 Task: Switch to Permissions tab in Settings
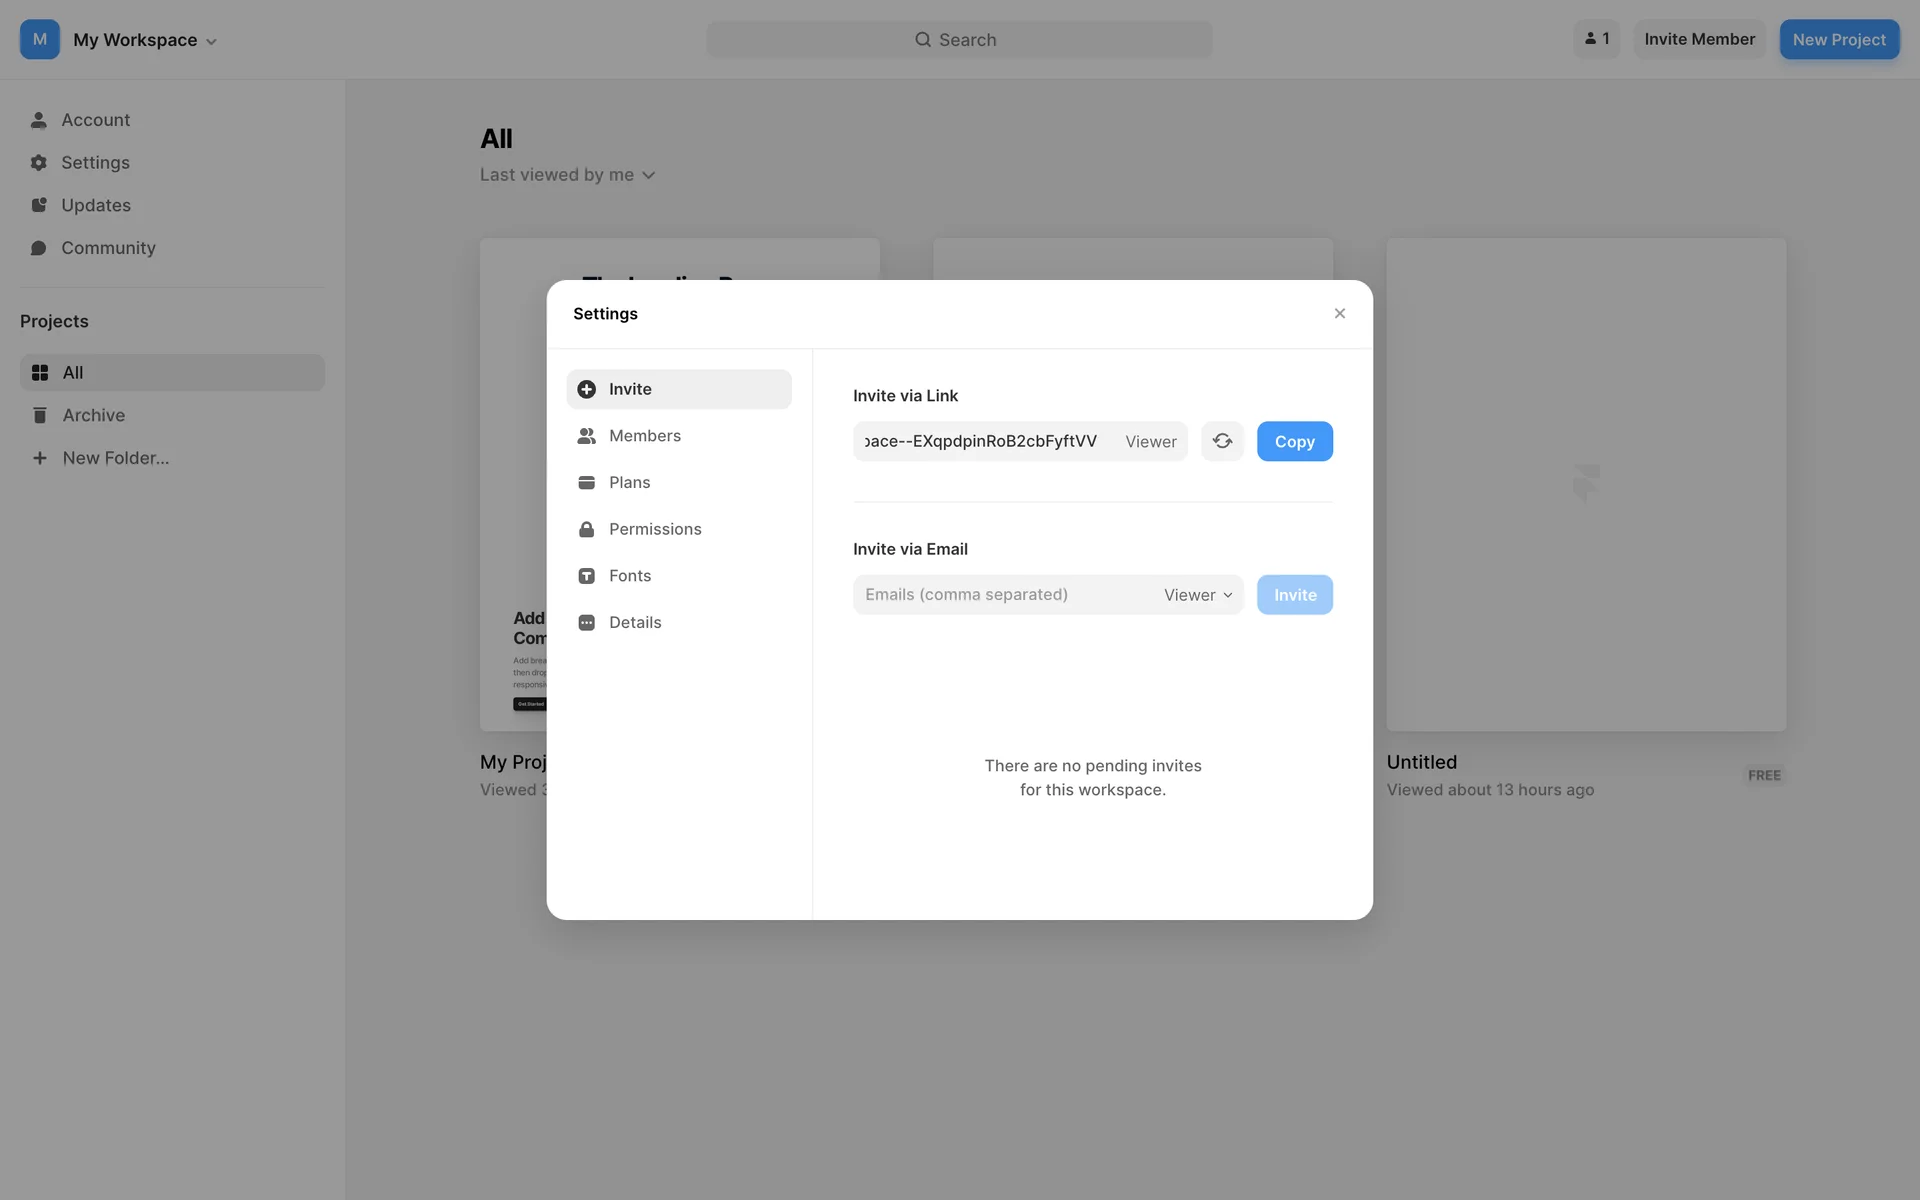tap(655, 529)
